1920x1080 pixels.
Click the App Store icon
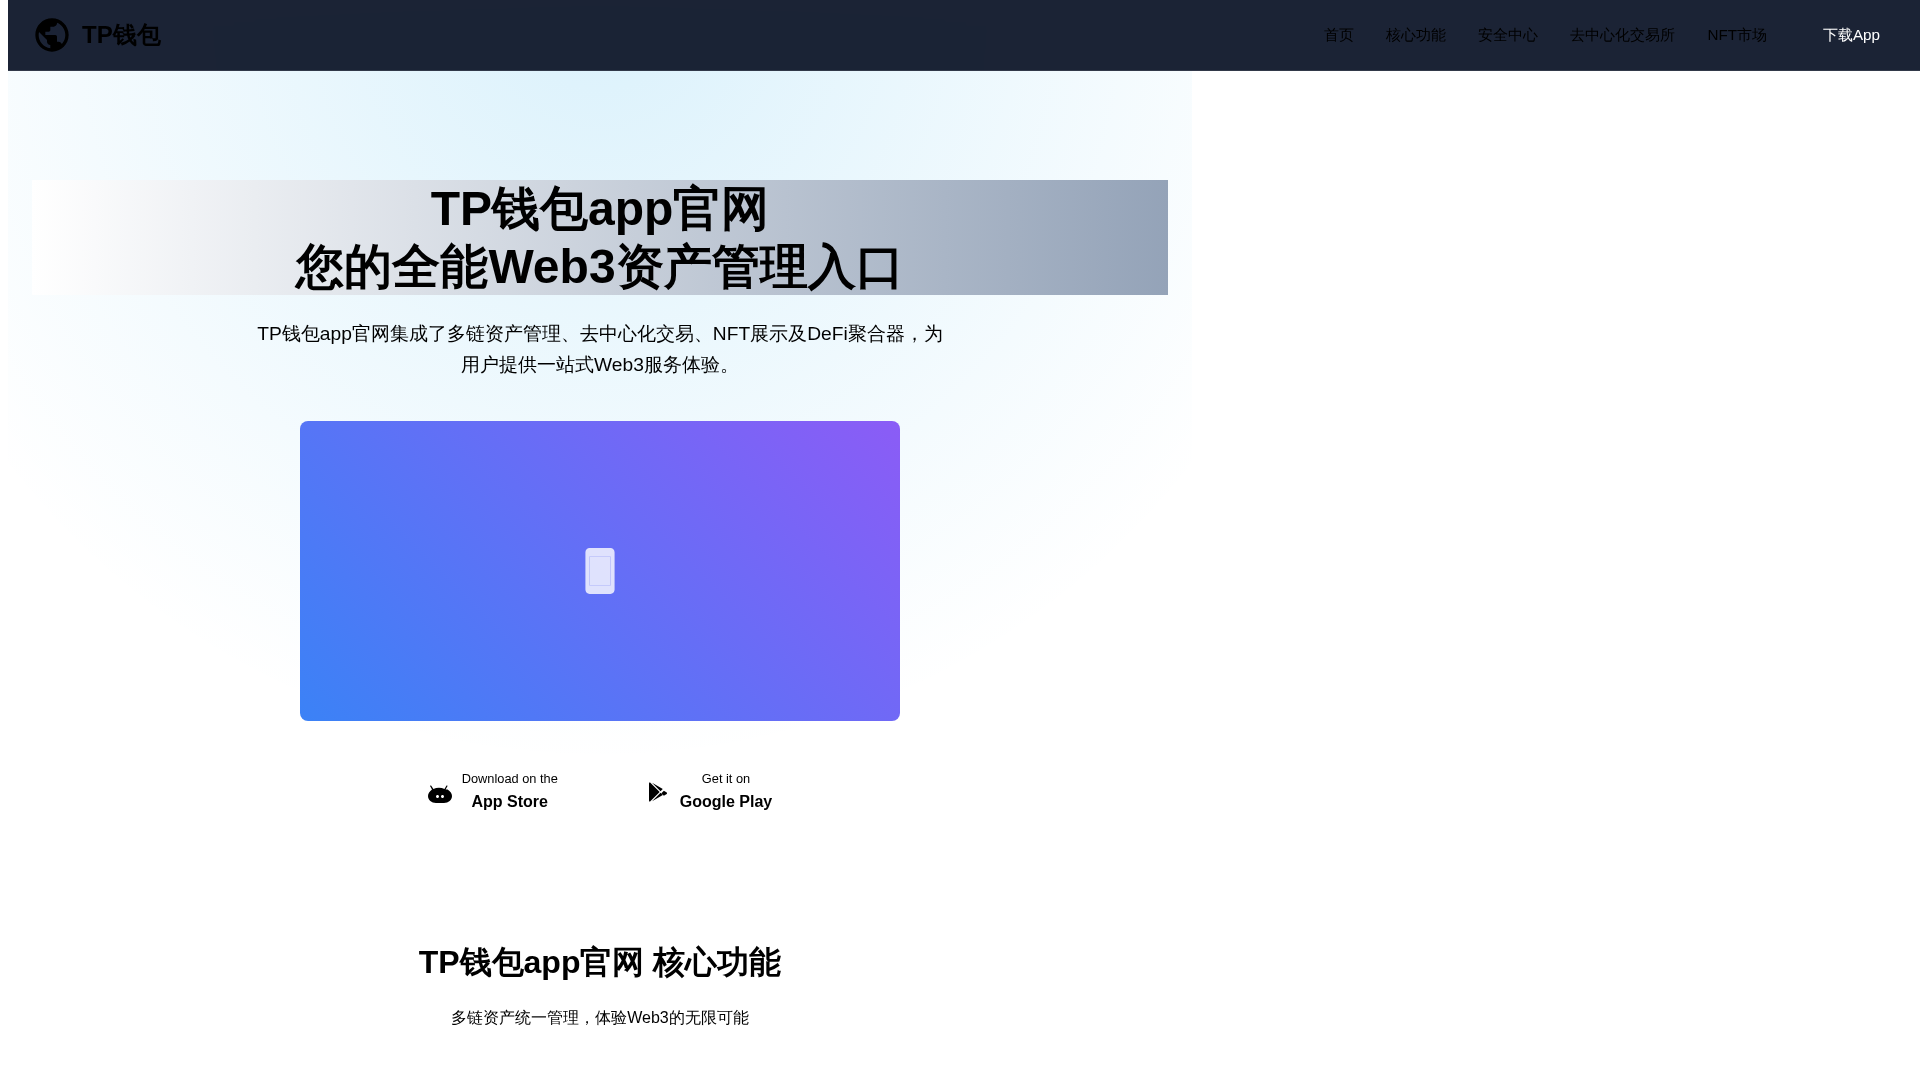[440, 794]
